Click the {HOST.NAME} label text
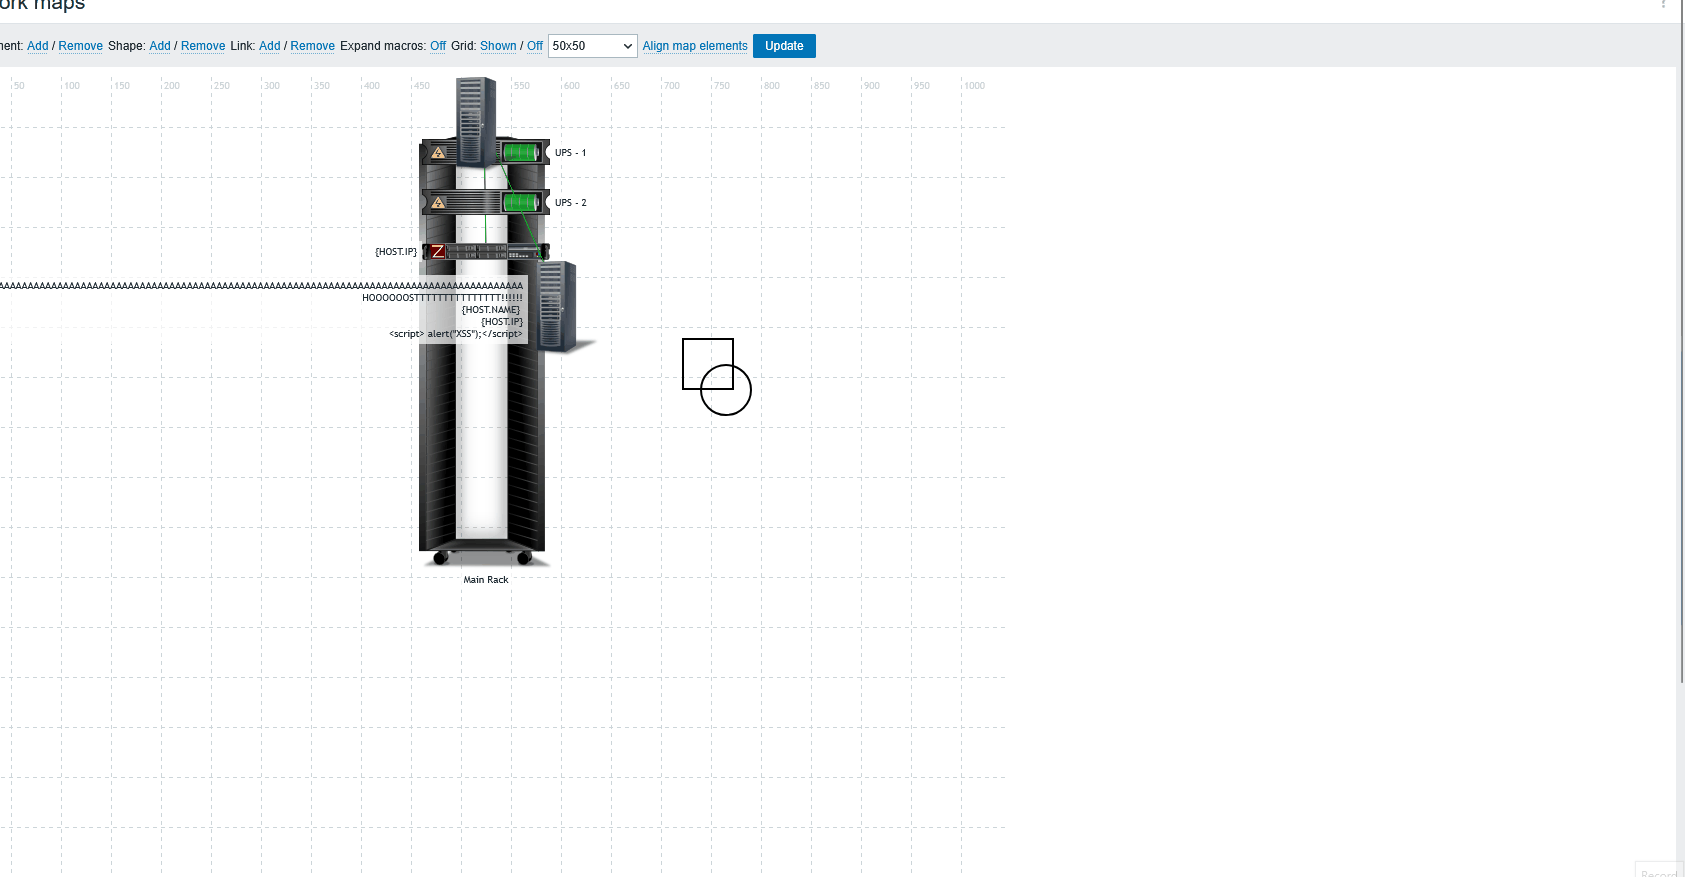This screenshot has height=877, width=1685. click(x=491, y=310)
